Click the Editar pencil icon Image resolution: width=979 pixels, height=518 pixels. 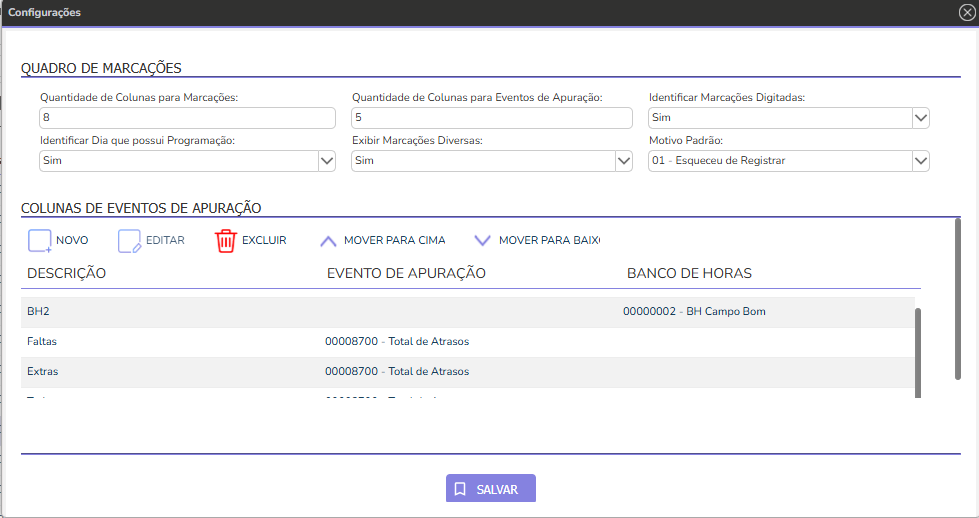point(130,241)
